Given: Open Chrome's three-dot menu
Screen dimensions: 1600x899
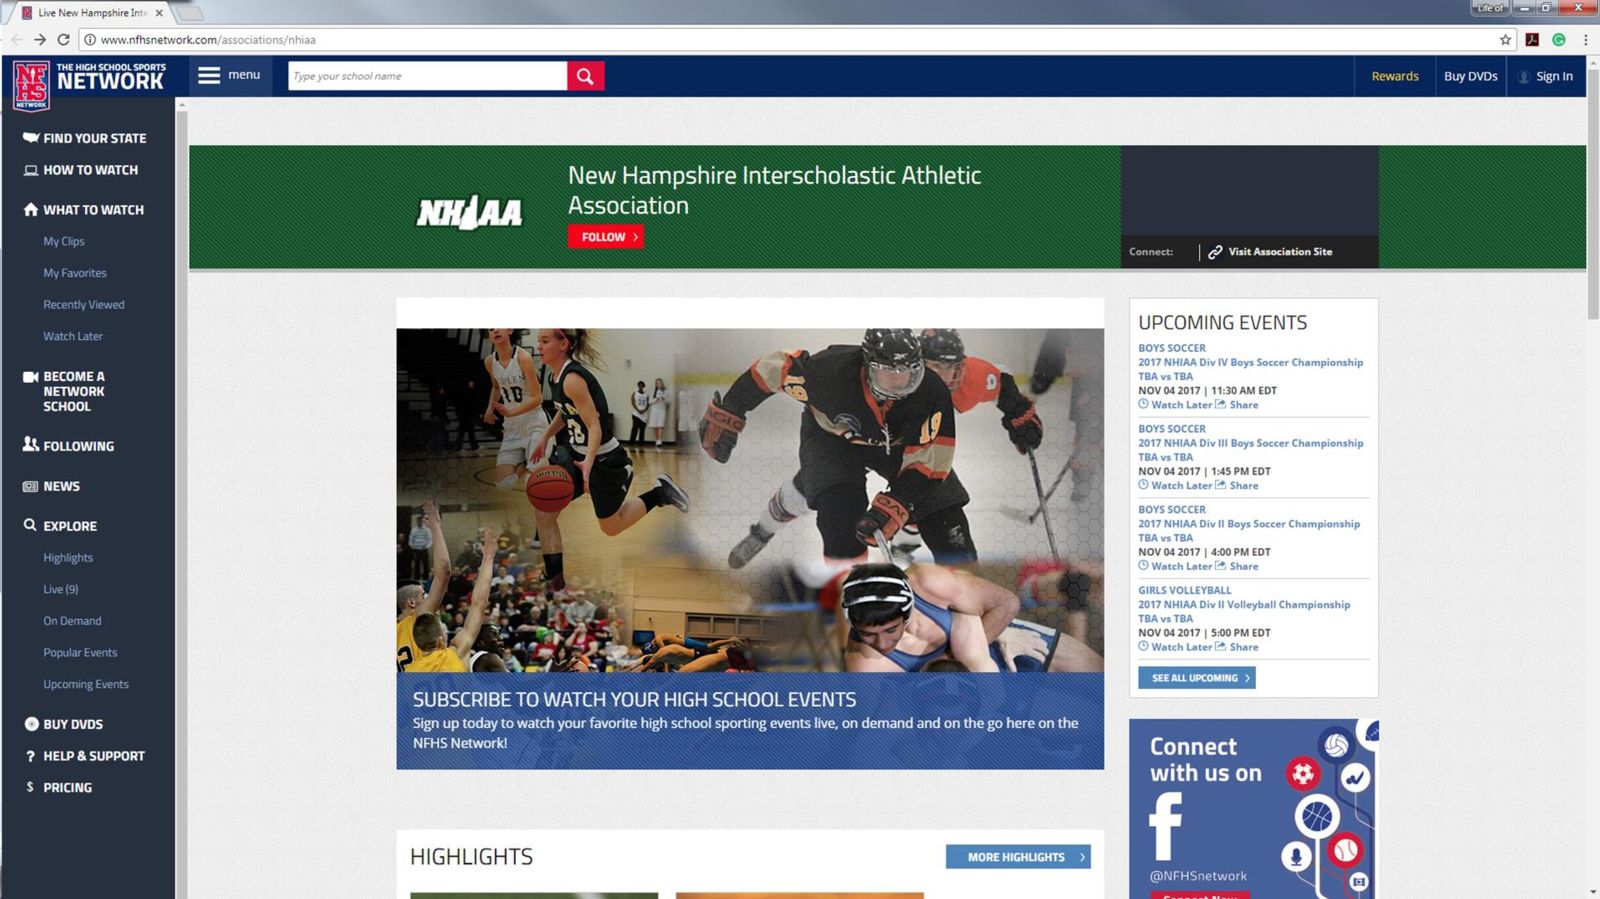Looking at the screenshot, I should coord(1585,40).
